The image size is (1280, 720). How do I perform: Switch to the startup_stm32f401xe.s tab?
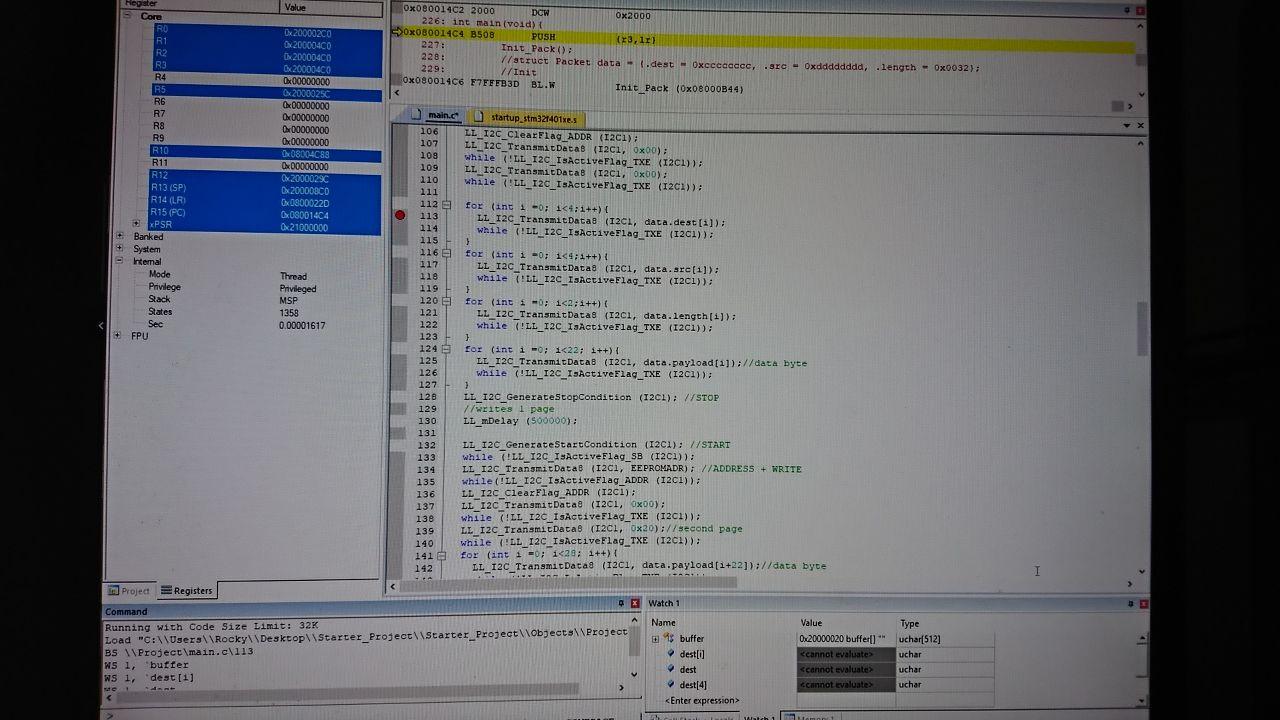pyautogui.click(x=533, y=118)
